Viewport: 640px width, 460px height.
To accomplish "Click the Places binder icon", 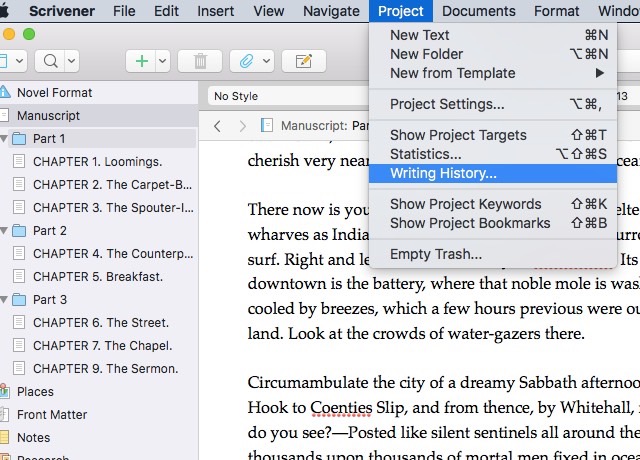I will pyautogui.click(x=4, y=391).
